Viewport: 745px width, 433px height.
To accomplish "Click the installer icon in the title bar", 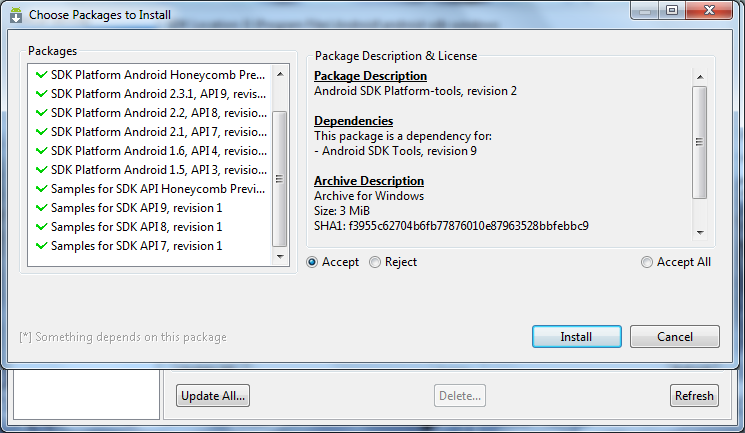I will 16,15.
